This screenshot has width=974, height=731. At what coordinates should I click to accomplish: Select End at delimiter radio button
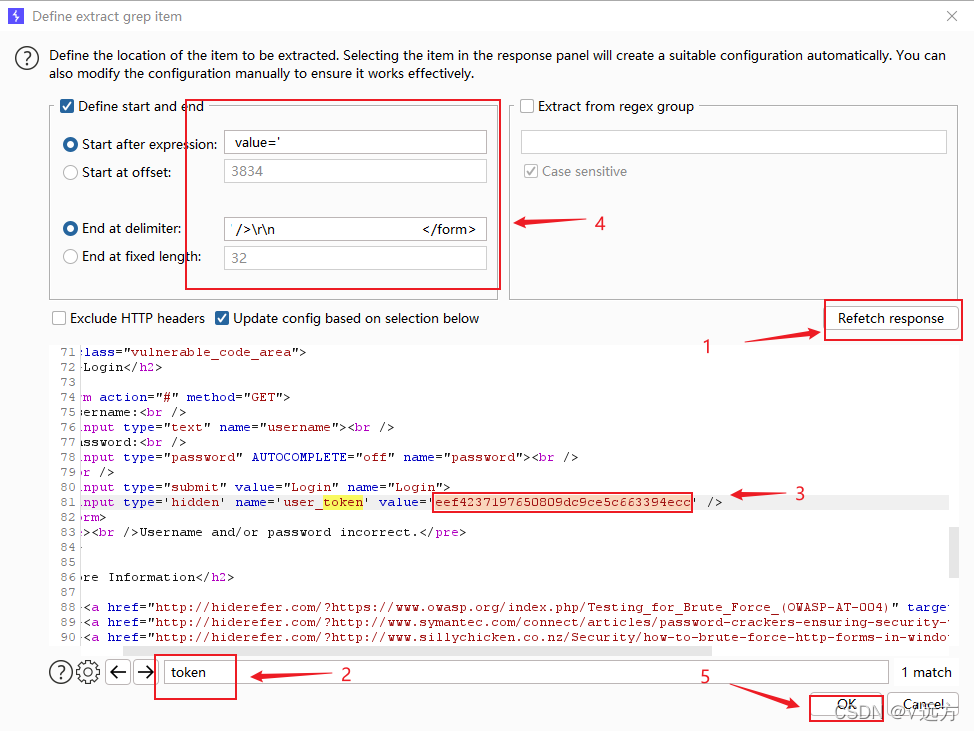(71, 229)
